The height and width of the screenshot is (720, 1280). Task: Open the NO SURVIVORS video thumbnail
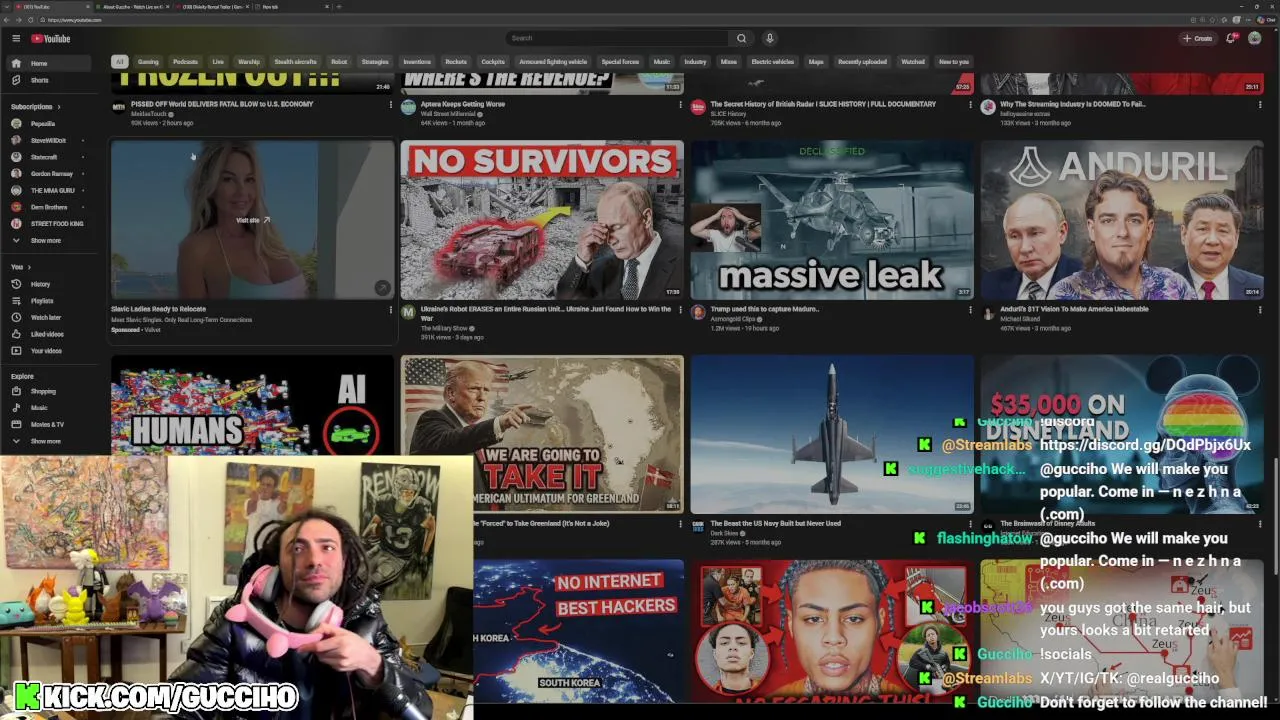tap(542, 220)
